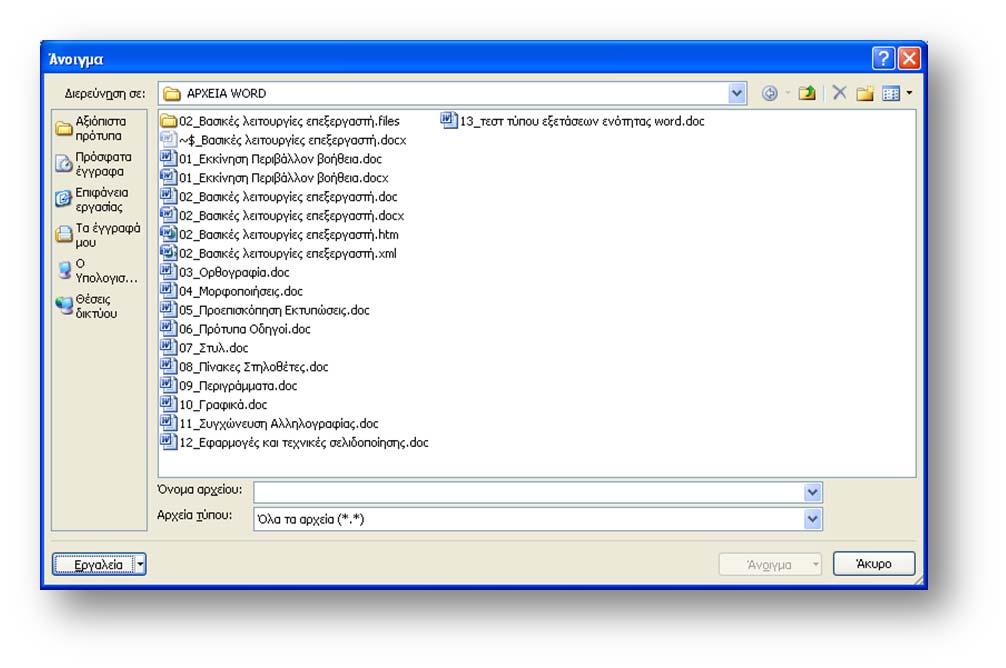The width and height of the screenshot is (1006, 668).
Task: Expand the Διερεύνηση σε folder dropdown
Action: [737, 94]
